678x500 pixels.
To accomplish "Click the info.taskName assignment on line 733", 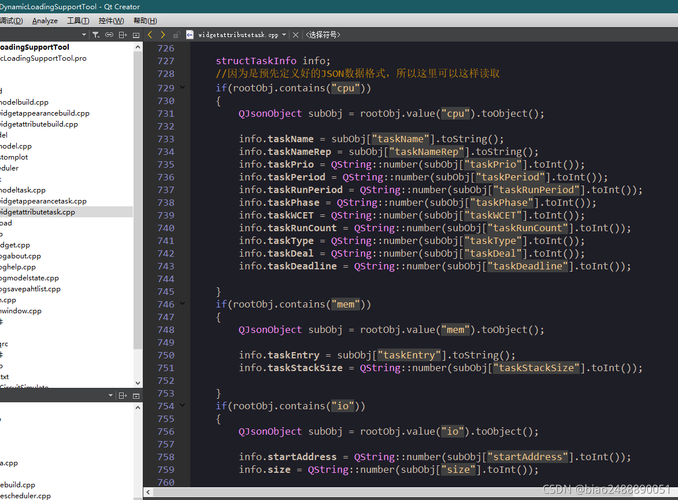I will pos(371,139).
